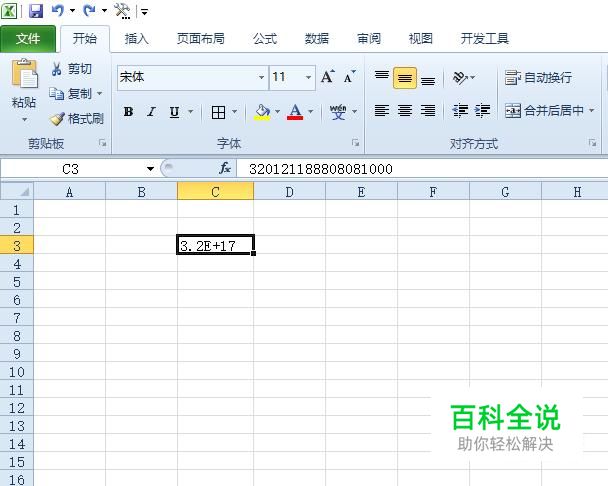Switch to the 视图 tab
Image resolution: width=608 pixels, height=486 pixels.
pos(421,38)
